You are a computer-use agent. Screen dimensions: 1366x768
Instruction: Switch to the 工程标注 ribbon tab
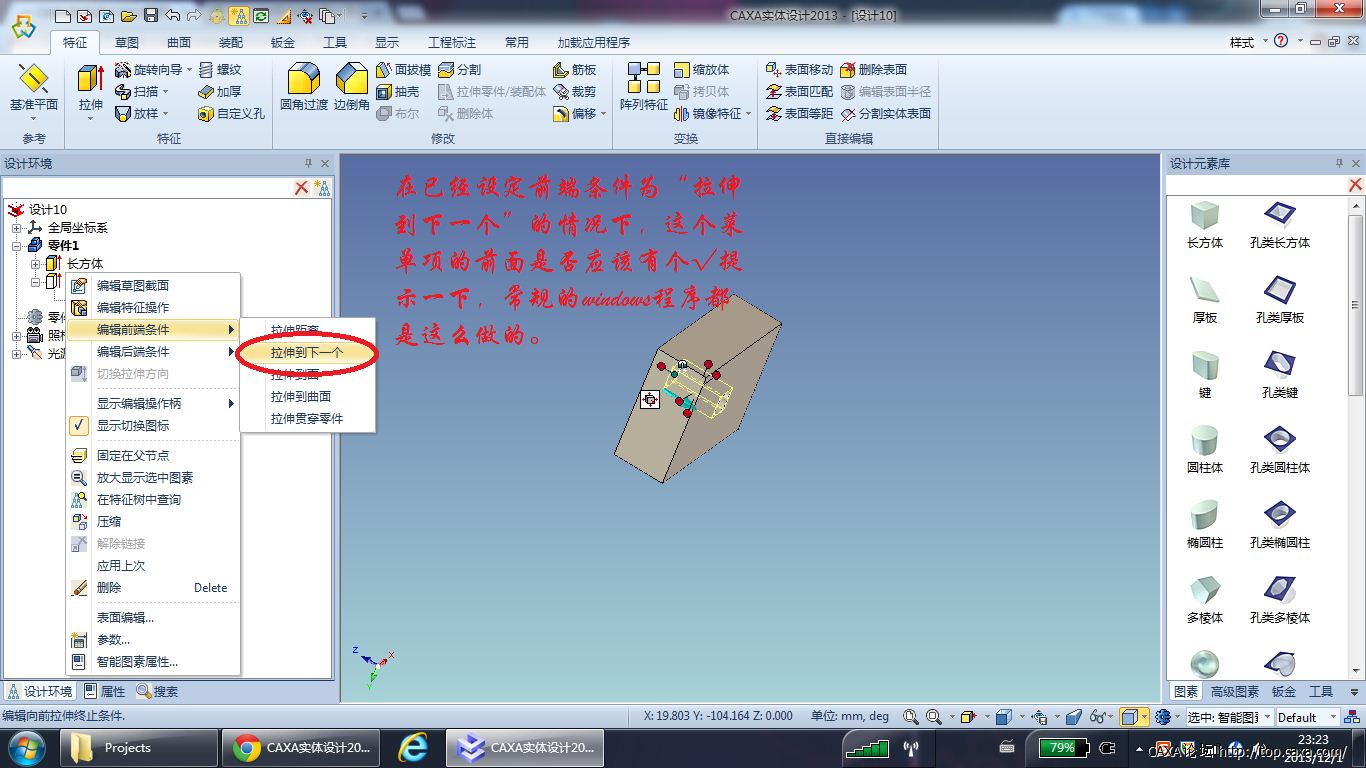(x=452, y=43)
